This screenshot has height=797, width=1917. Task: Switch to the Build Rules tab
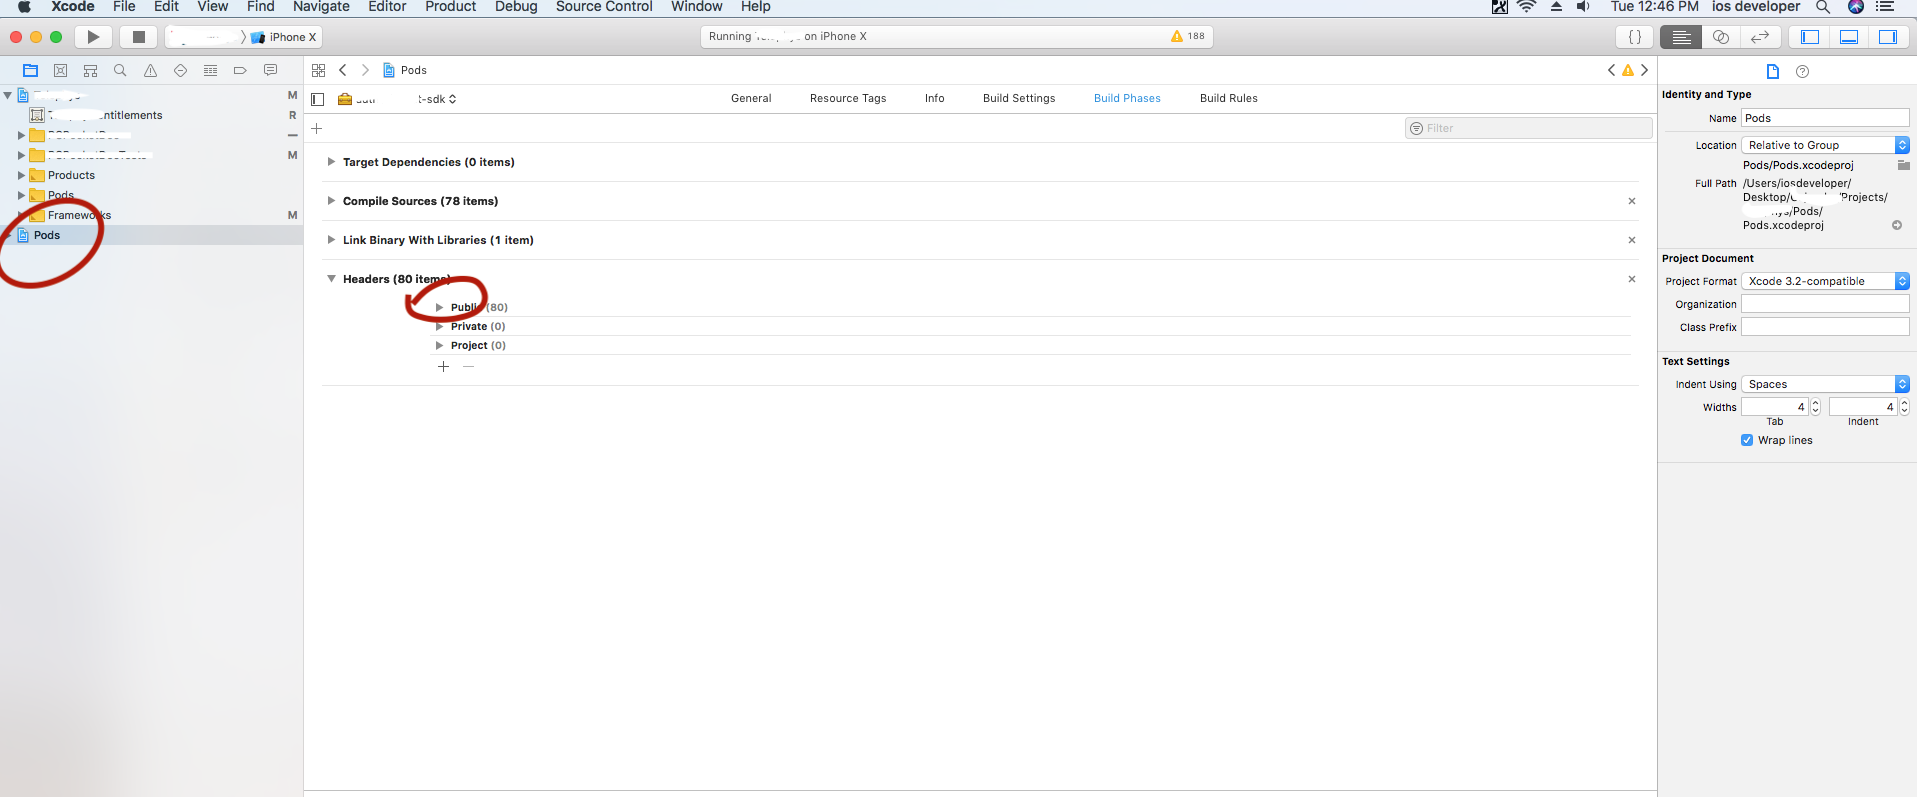[1229, 98]
